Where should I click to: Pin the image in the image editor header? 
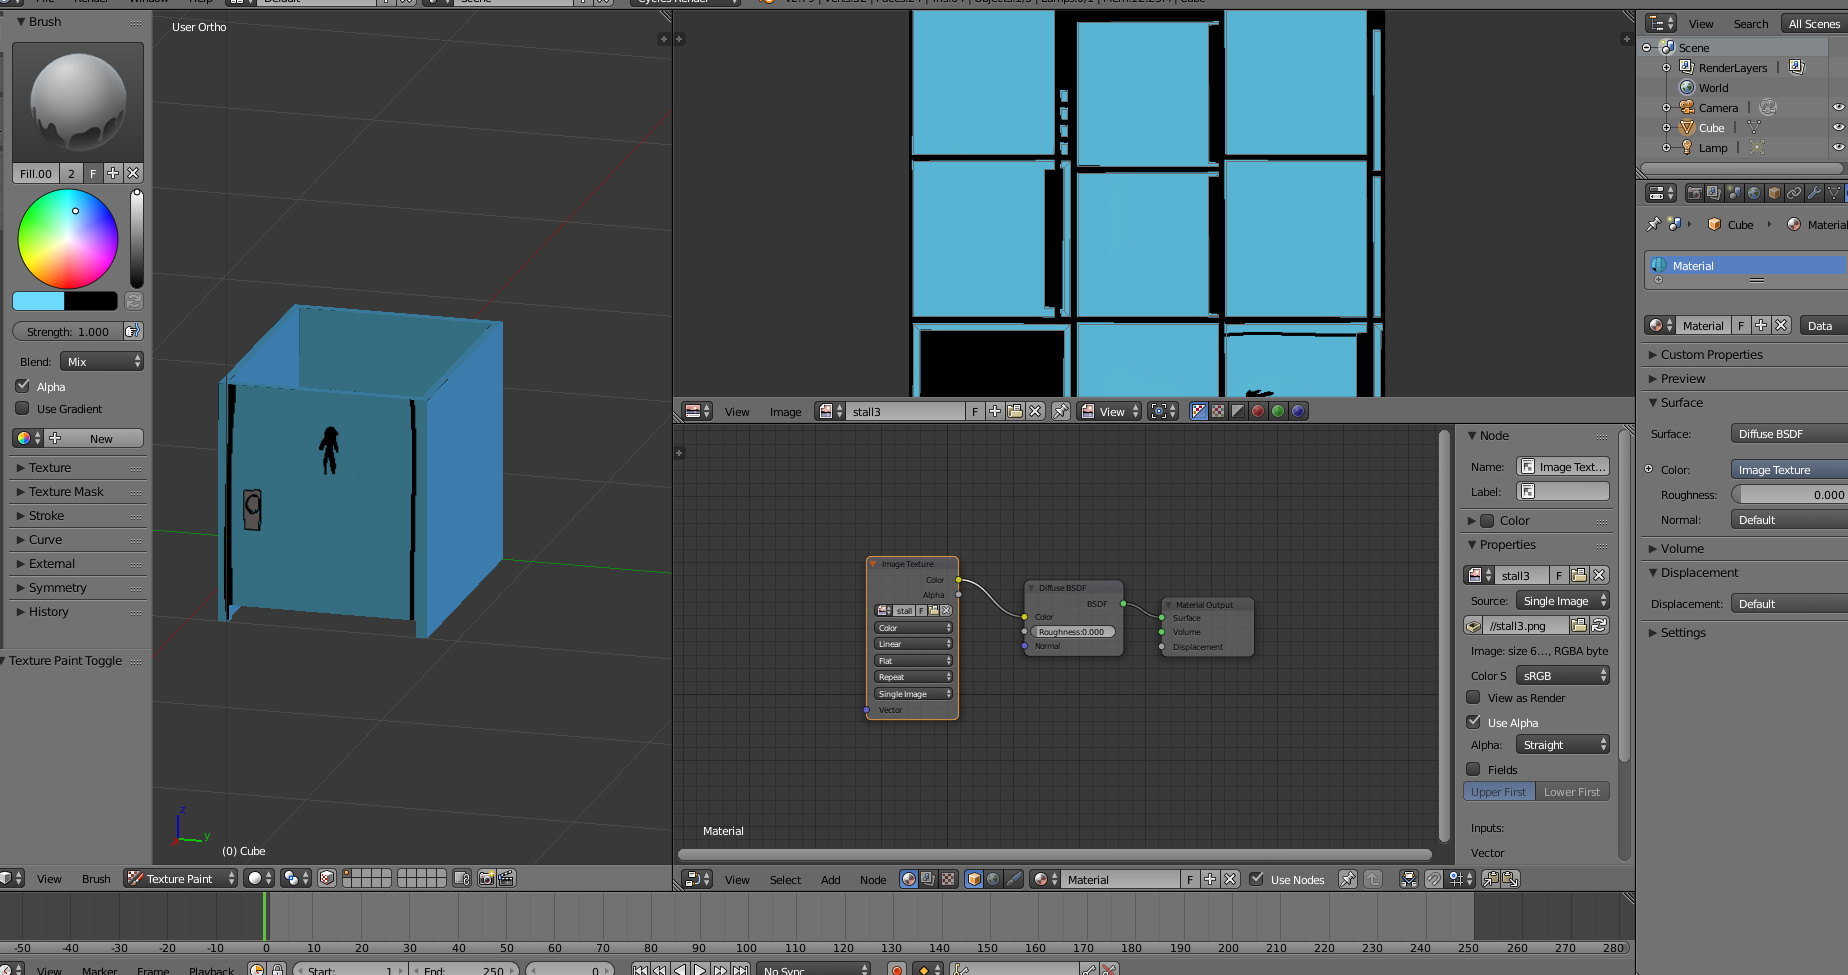click(x=1061, y=411)
